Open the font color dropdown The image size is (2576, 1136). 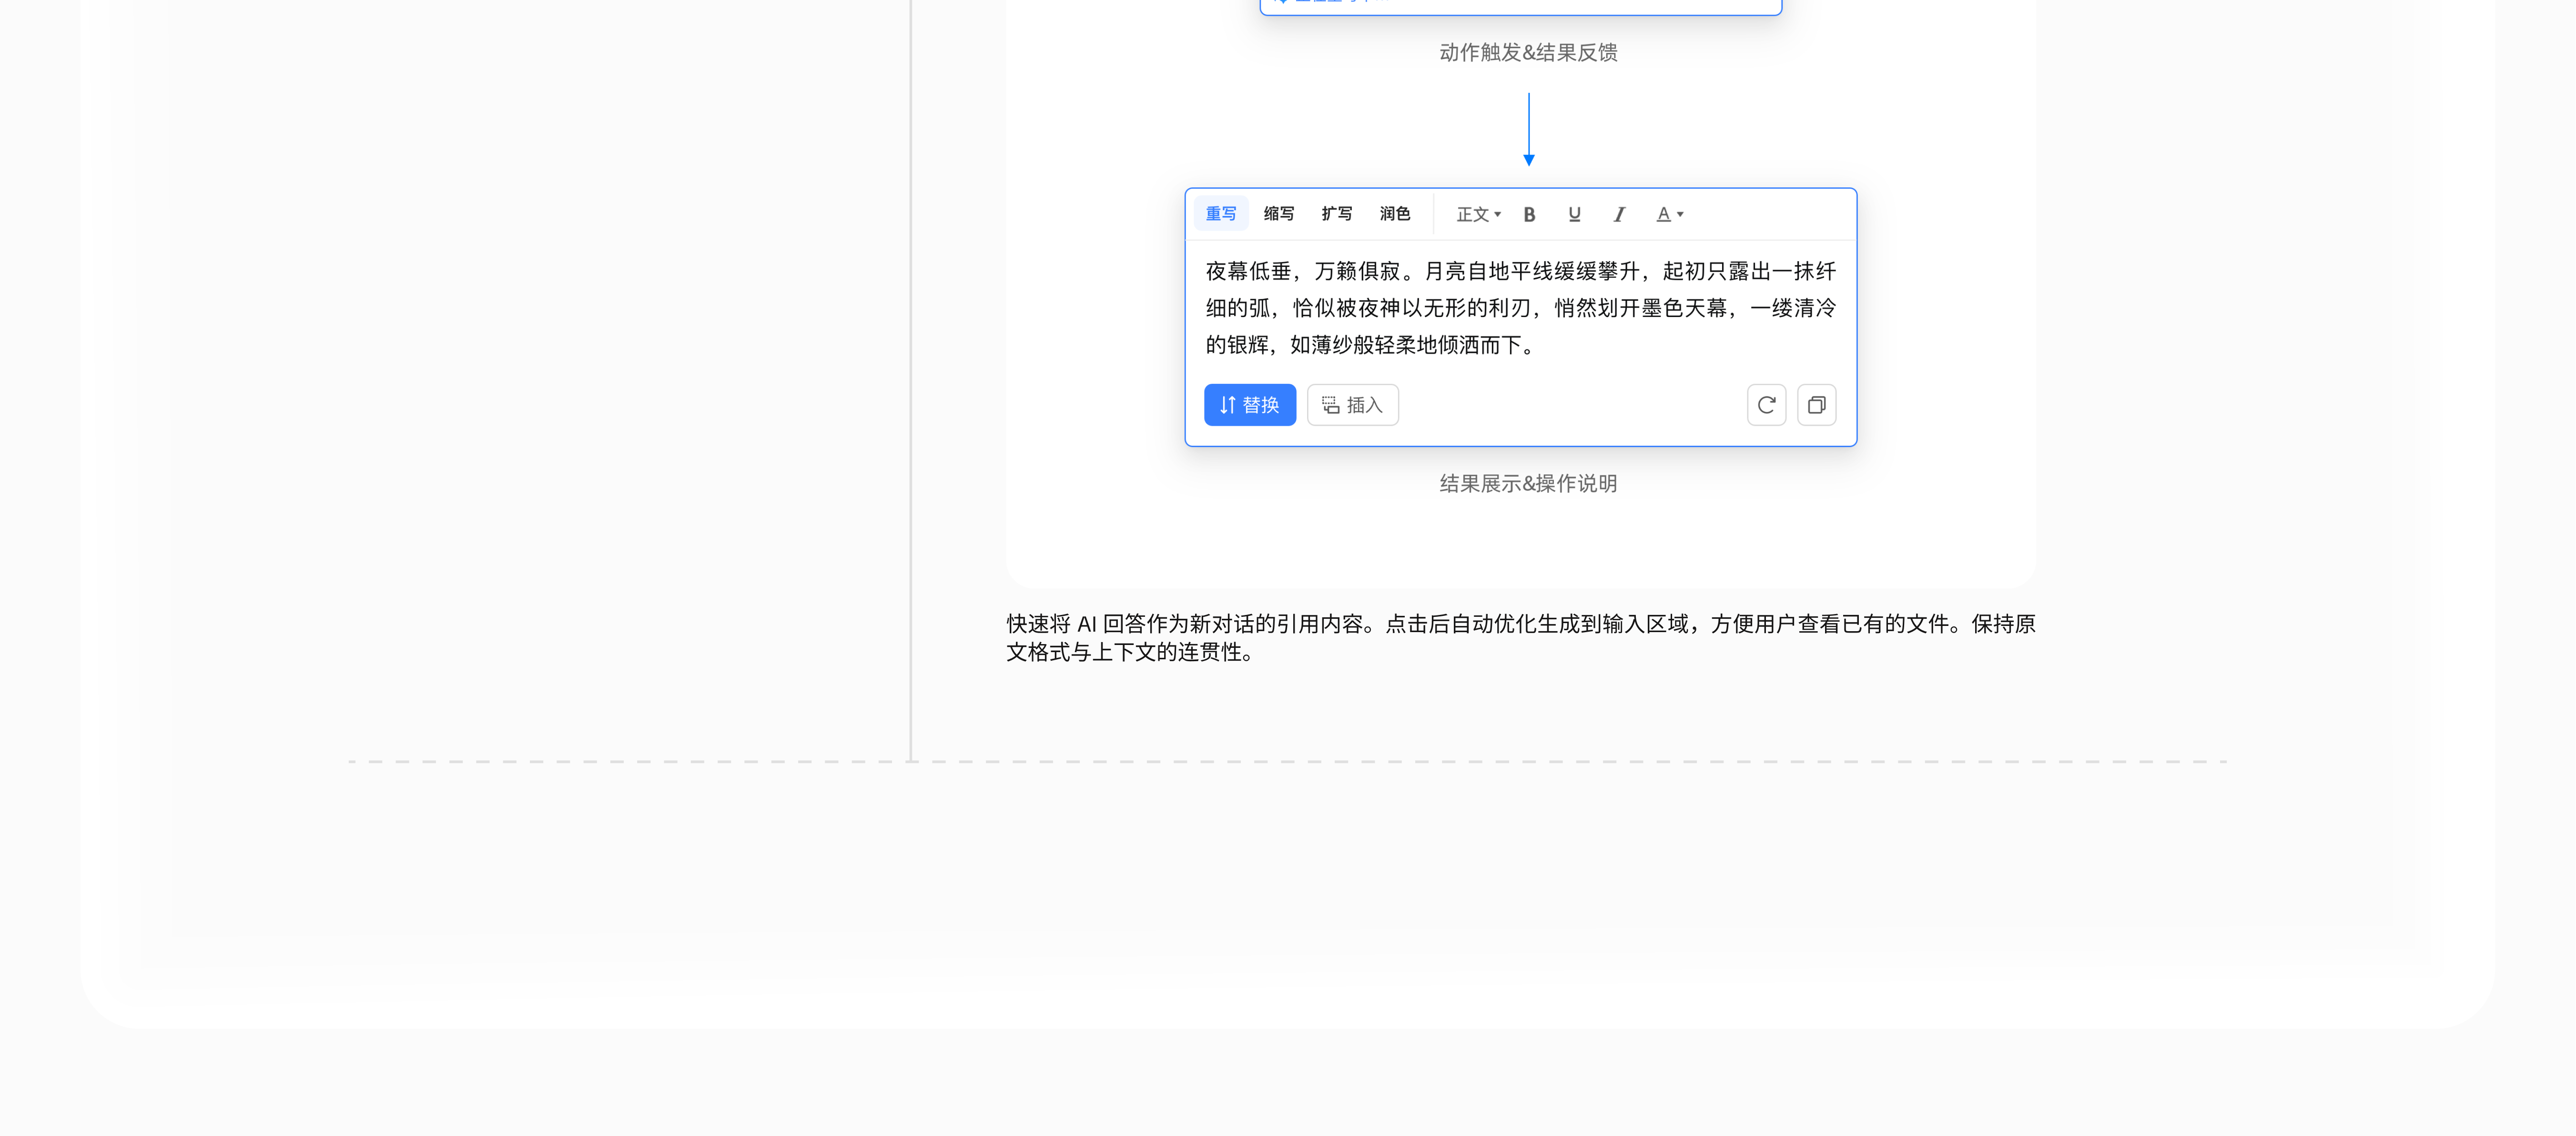(x=1669, y=215)
